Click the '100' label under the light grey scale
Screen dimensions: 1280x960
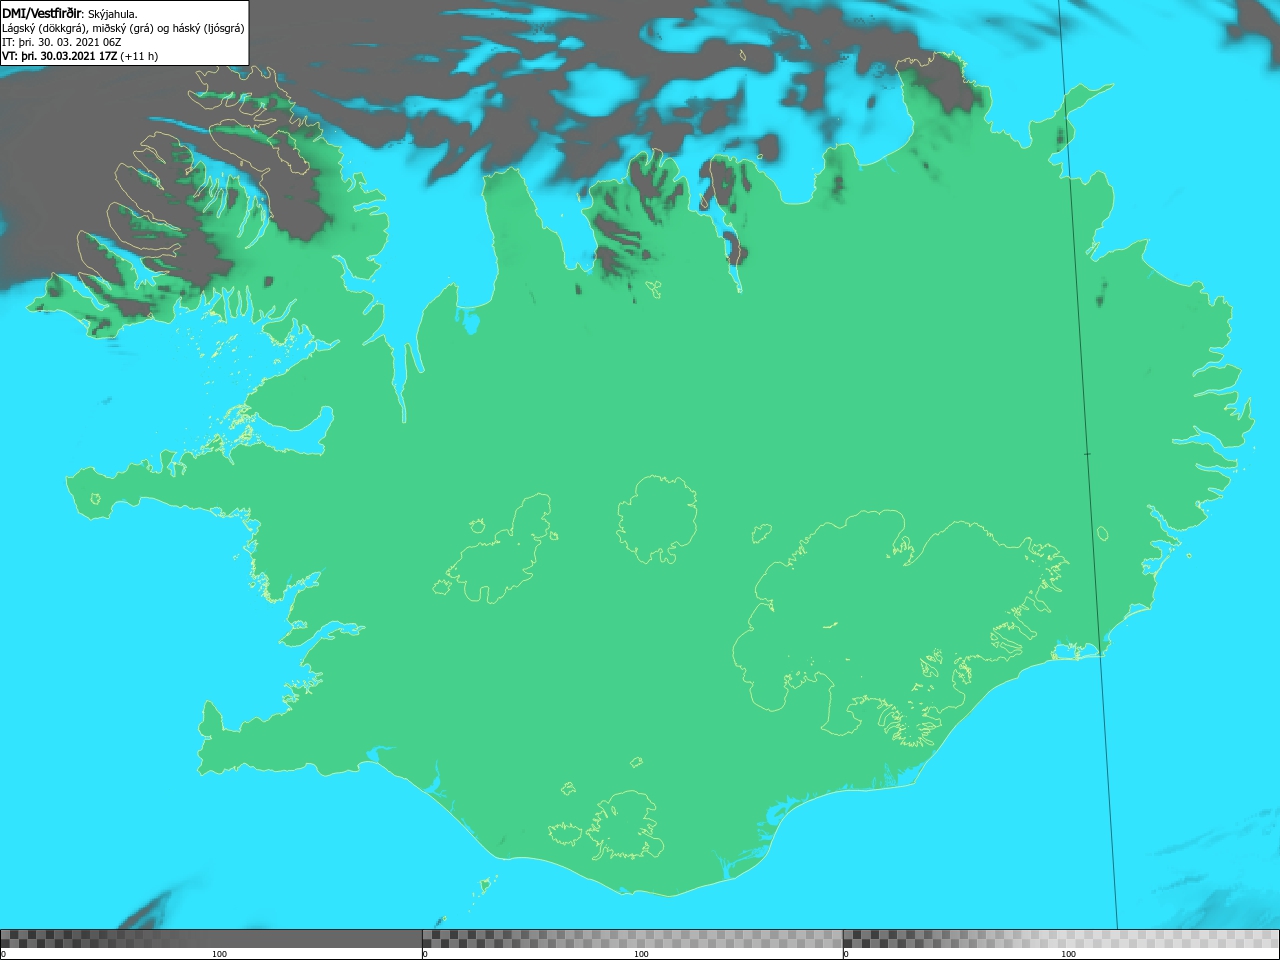(x=1068, y=954)
